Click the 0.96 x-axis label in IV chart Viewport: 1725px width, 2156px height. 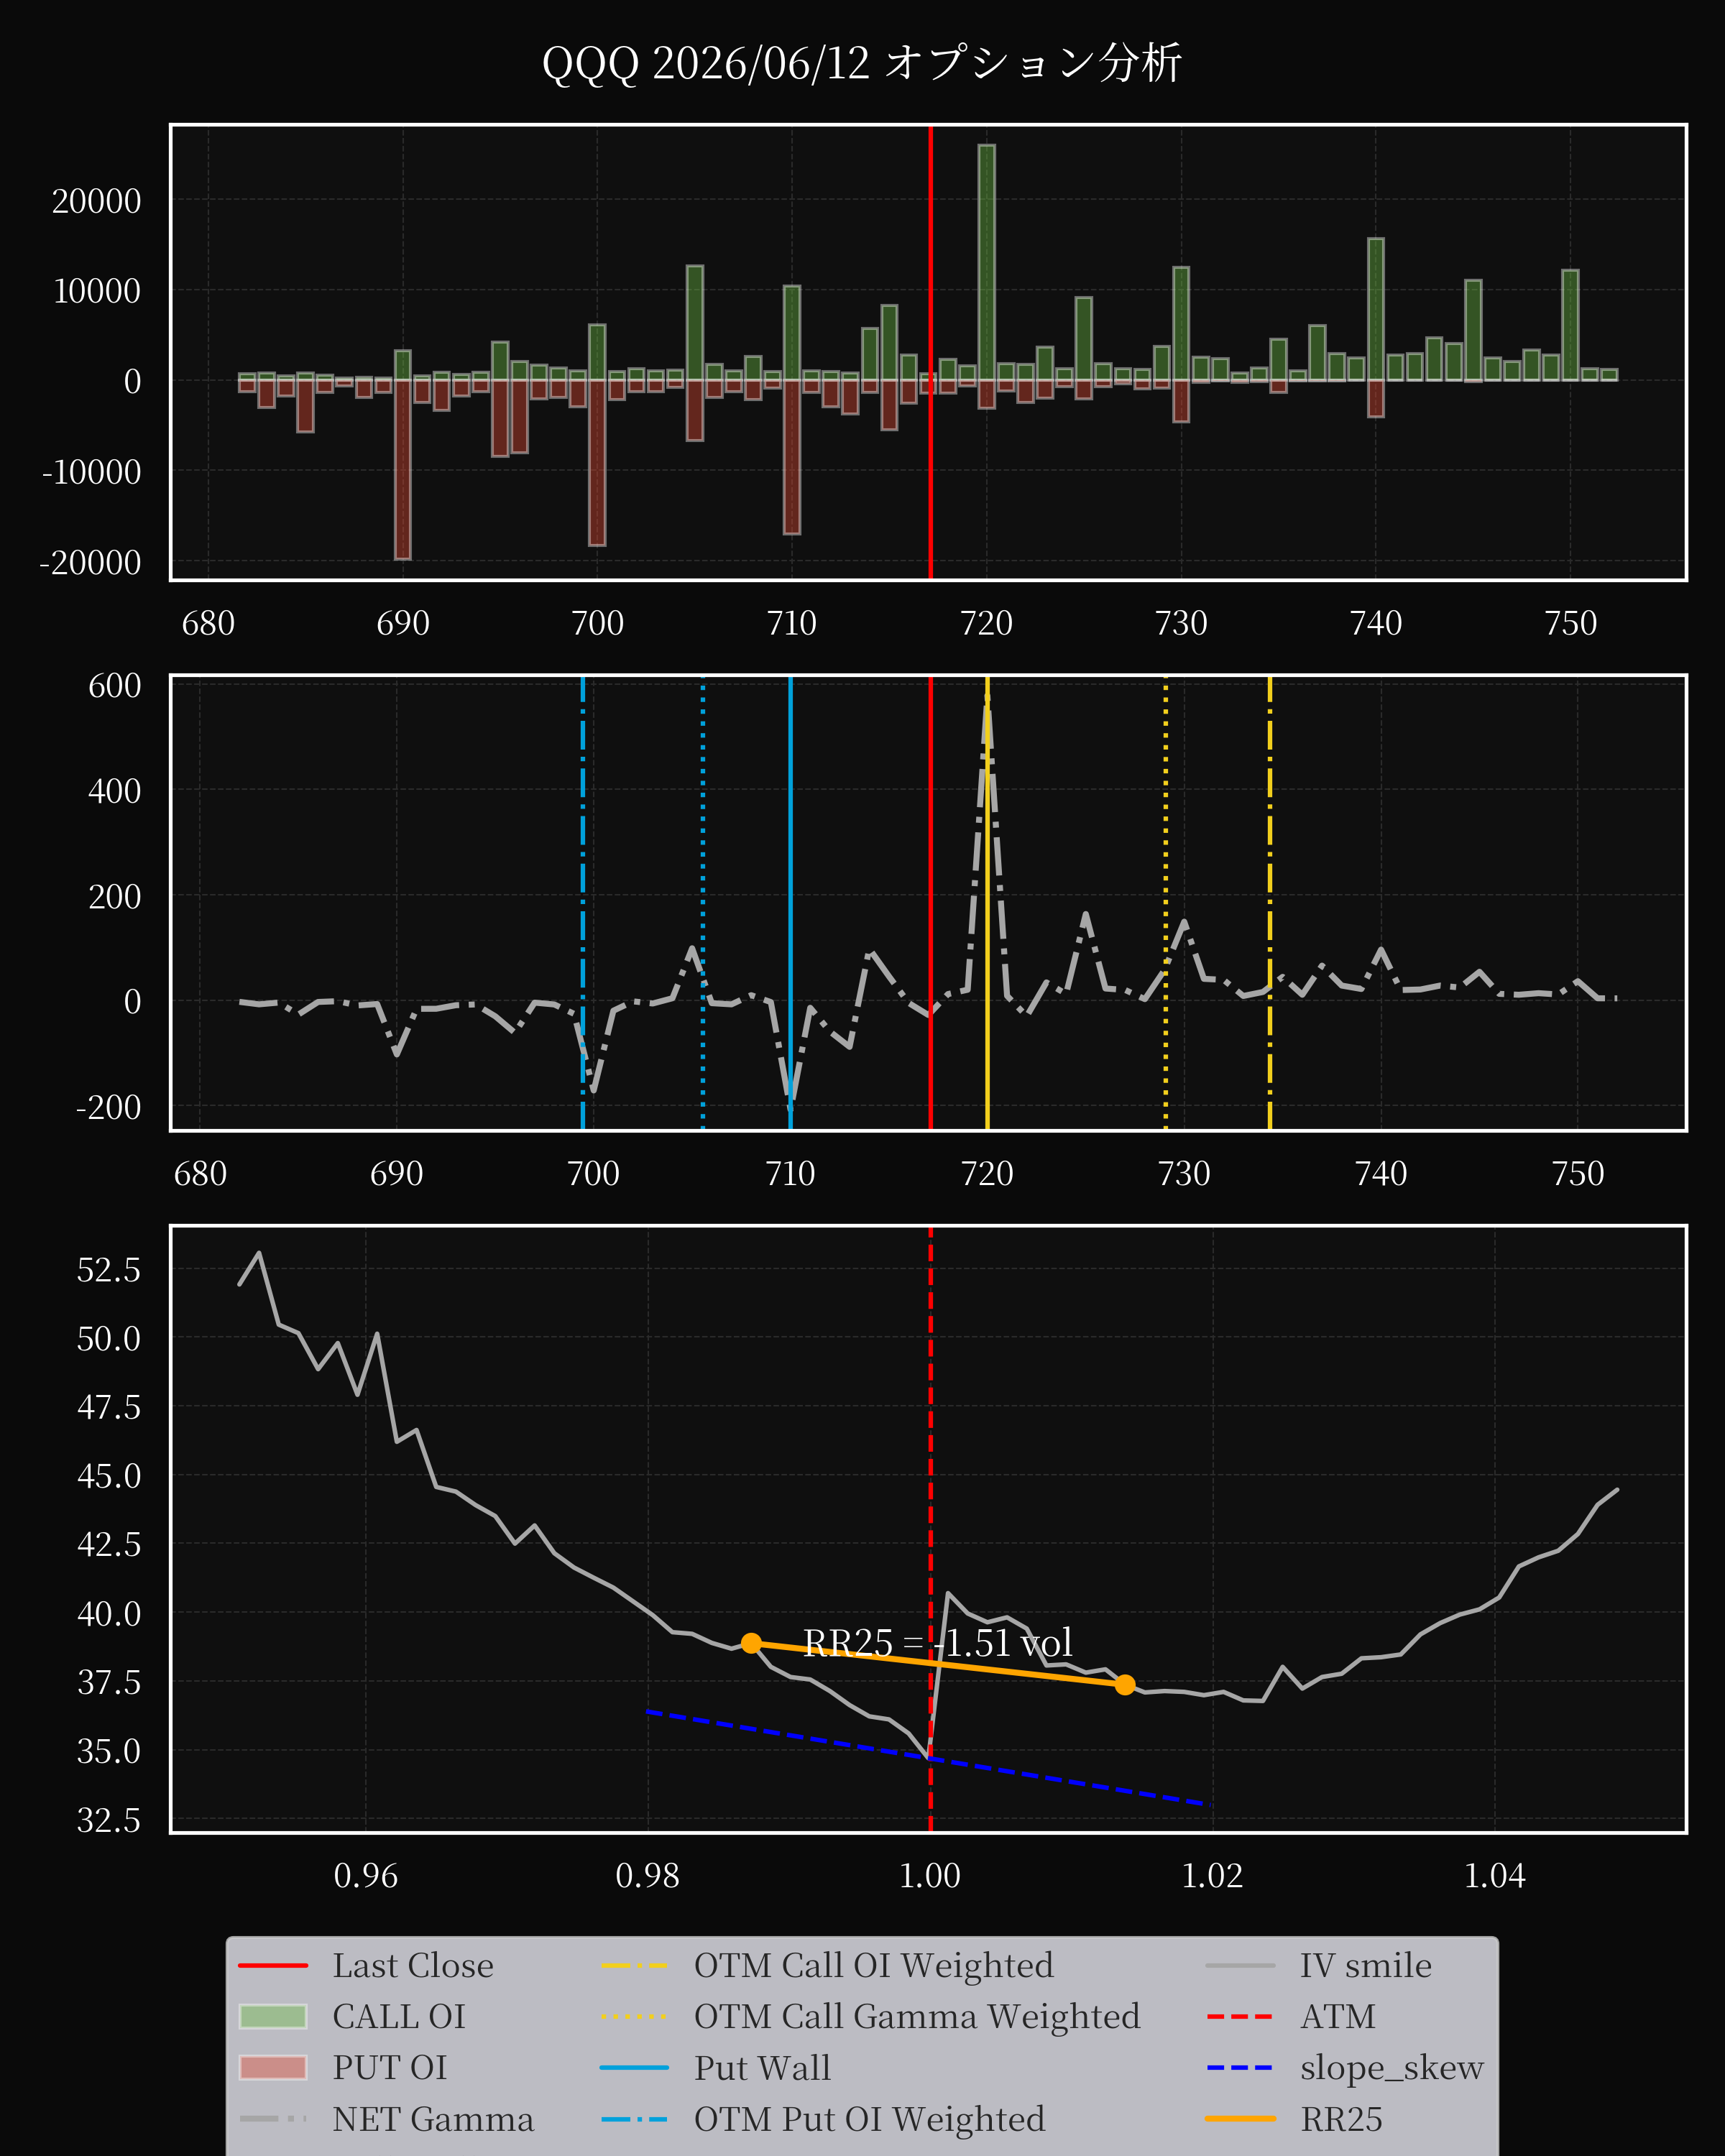click(x=366, y=1876)
